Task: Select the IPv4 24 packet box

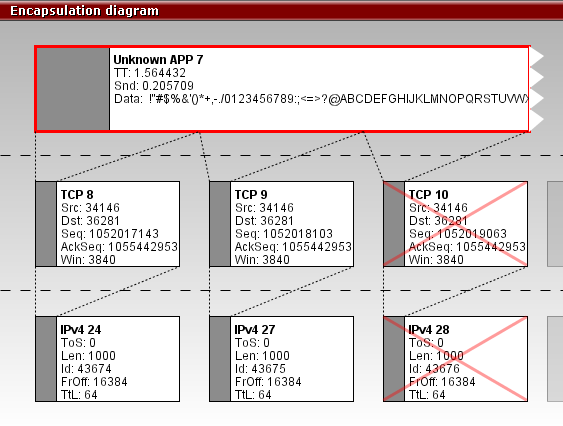Action: pyautogui.click(x=107, y=359)
